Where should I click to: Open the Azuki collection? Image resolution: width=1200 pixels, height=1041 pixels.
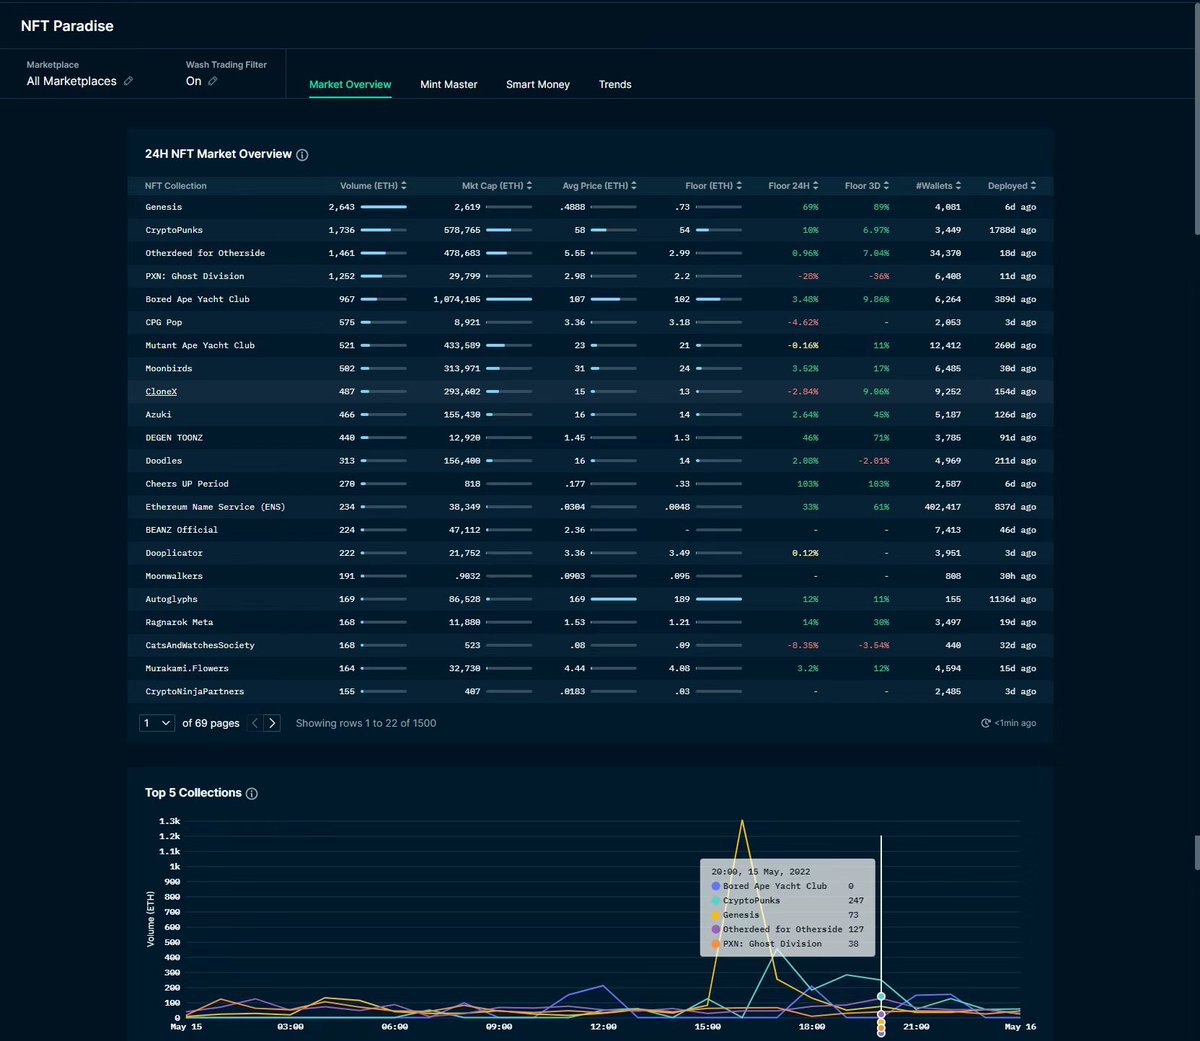(x=158, y=415)
